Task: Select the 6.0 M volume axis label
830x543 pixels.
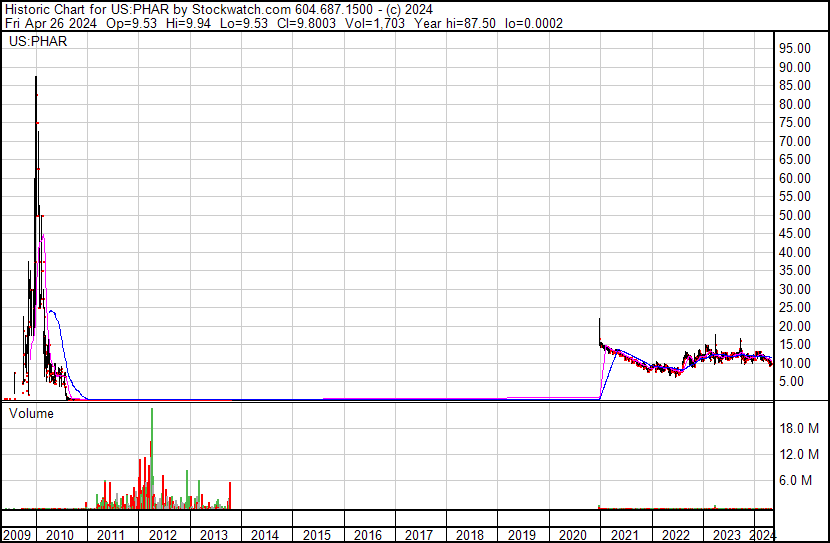Action: tap(800, 480)
